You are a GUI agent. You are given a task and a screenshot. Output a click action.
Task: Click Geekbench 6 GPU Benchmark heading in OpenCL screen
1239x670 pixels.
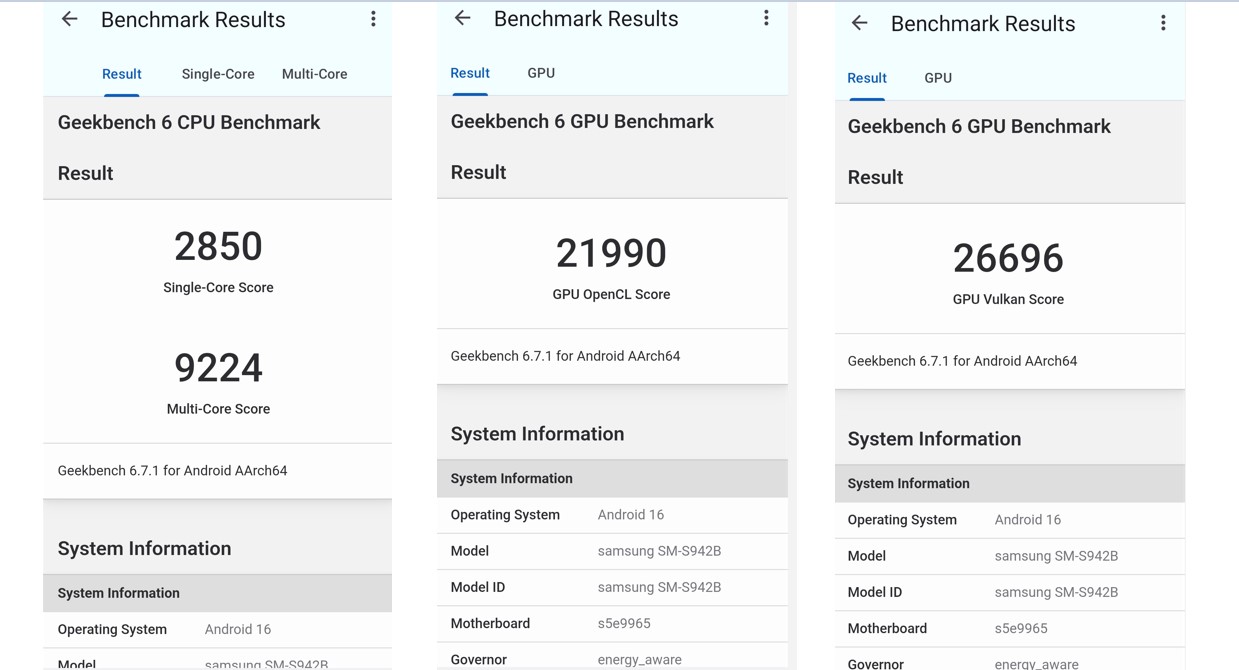pyautogui.click(x=582, y=122)
